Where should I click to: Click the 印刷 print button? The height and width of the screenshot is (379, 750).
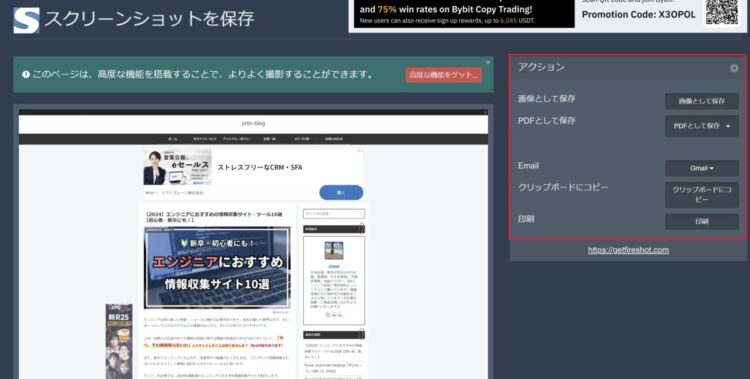click(x=702, y=222)
